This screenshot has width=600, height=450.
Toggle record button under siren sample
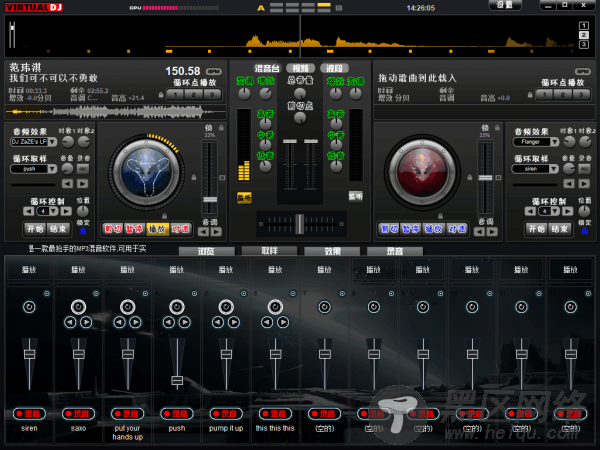(x=29, y=414)
